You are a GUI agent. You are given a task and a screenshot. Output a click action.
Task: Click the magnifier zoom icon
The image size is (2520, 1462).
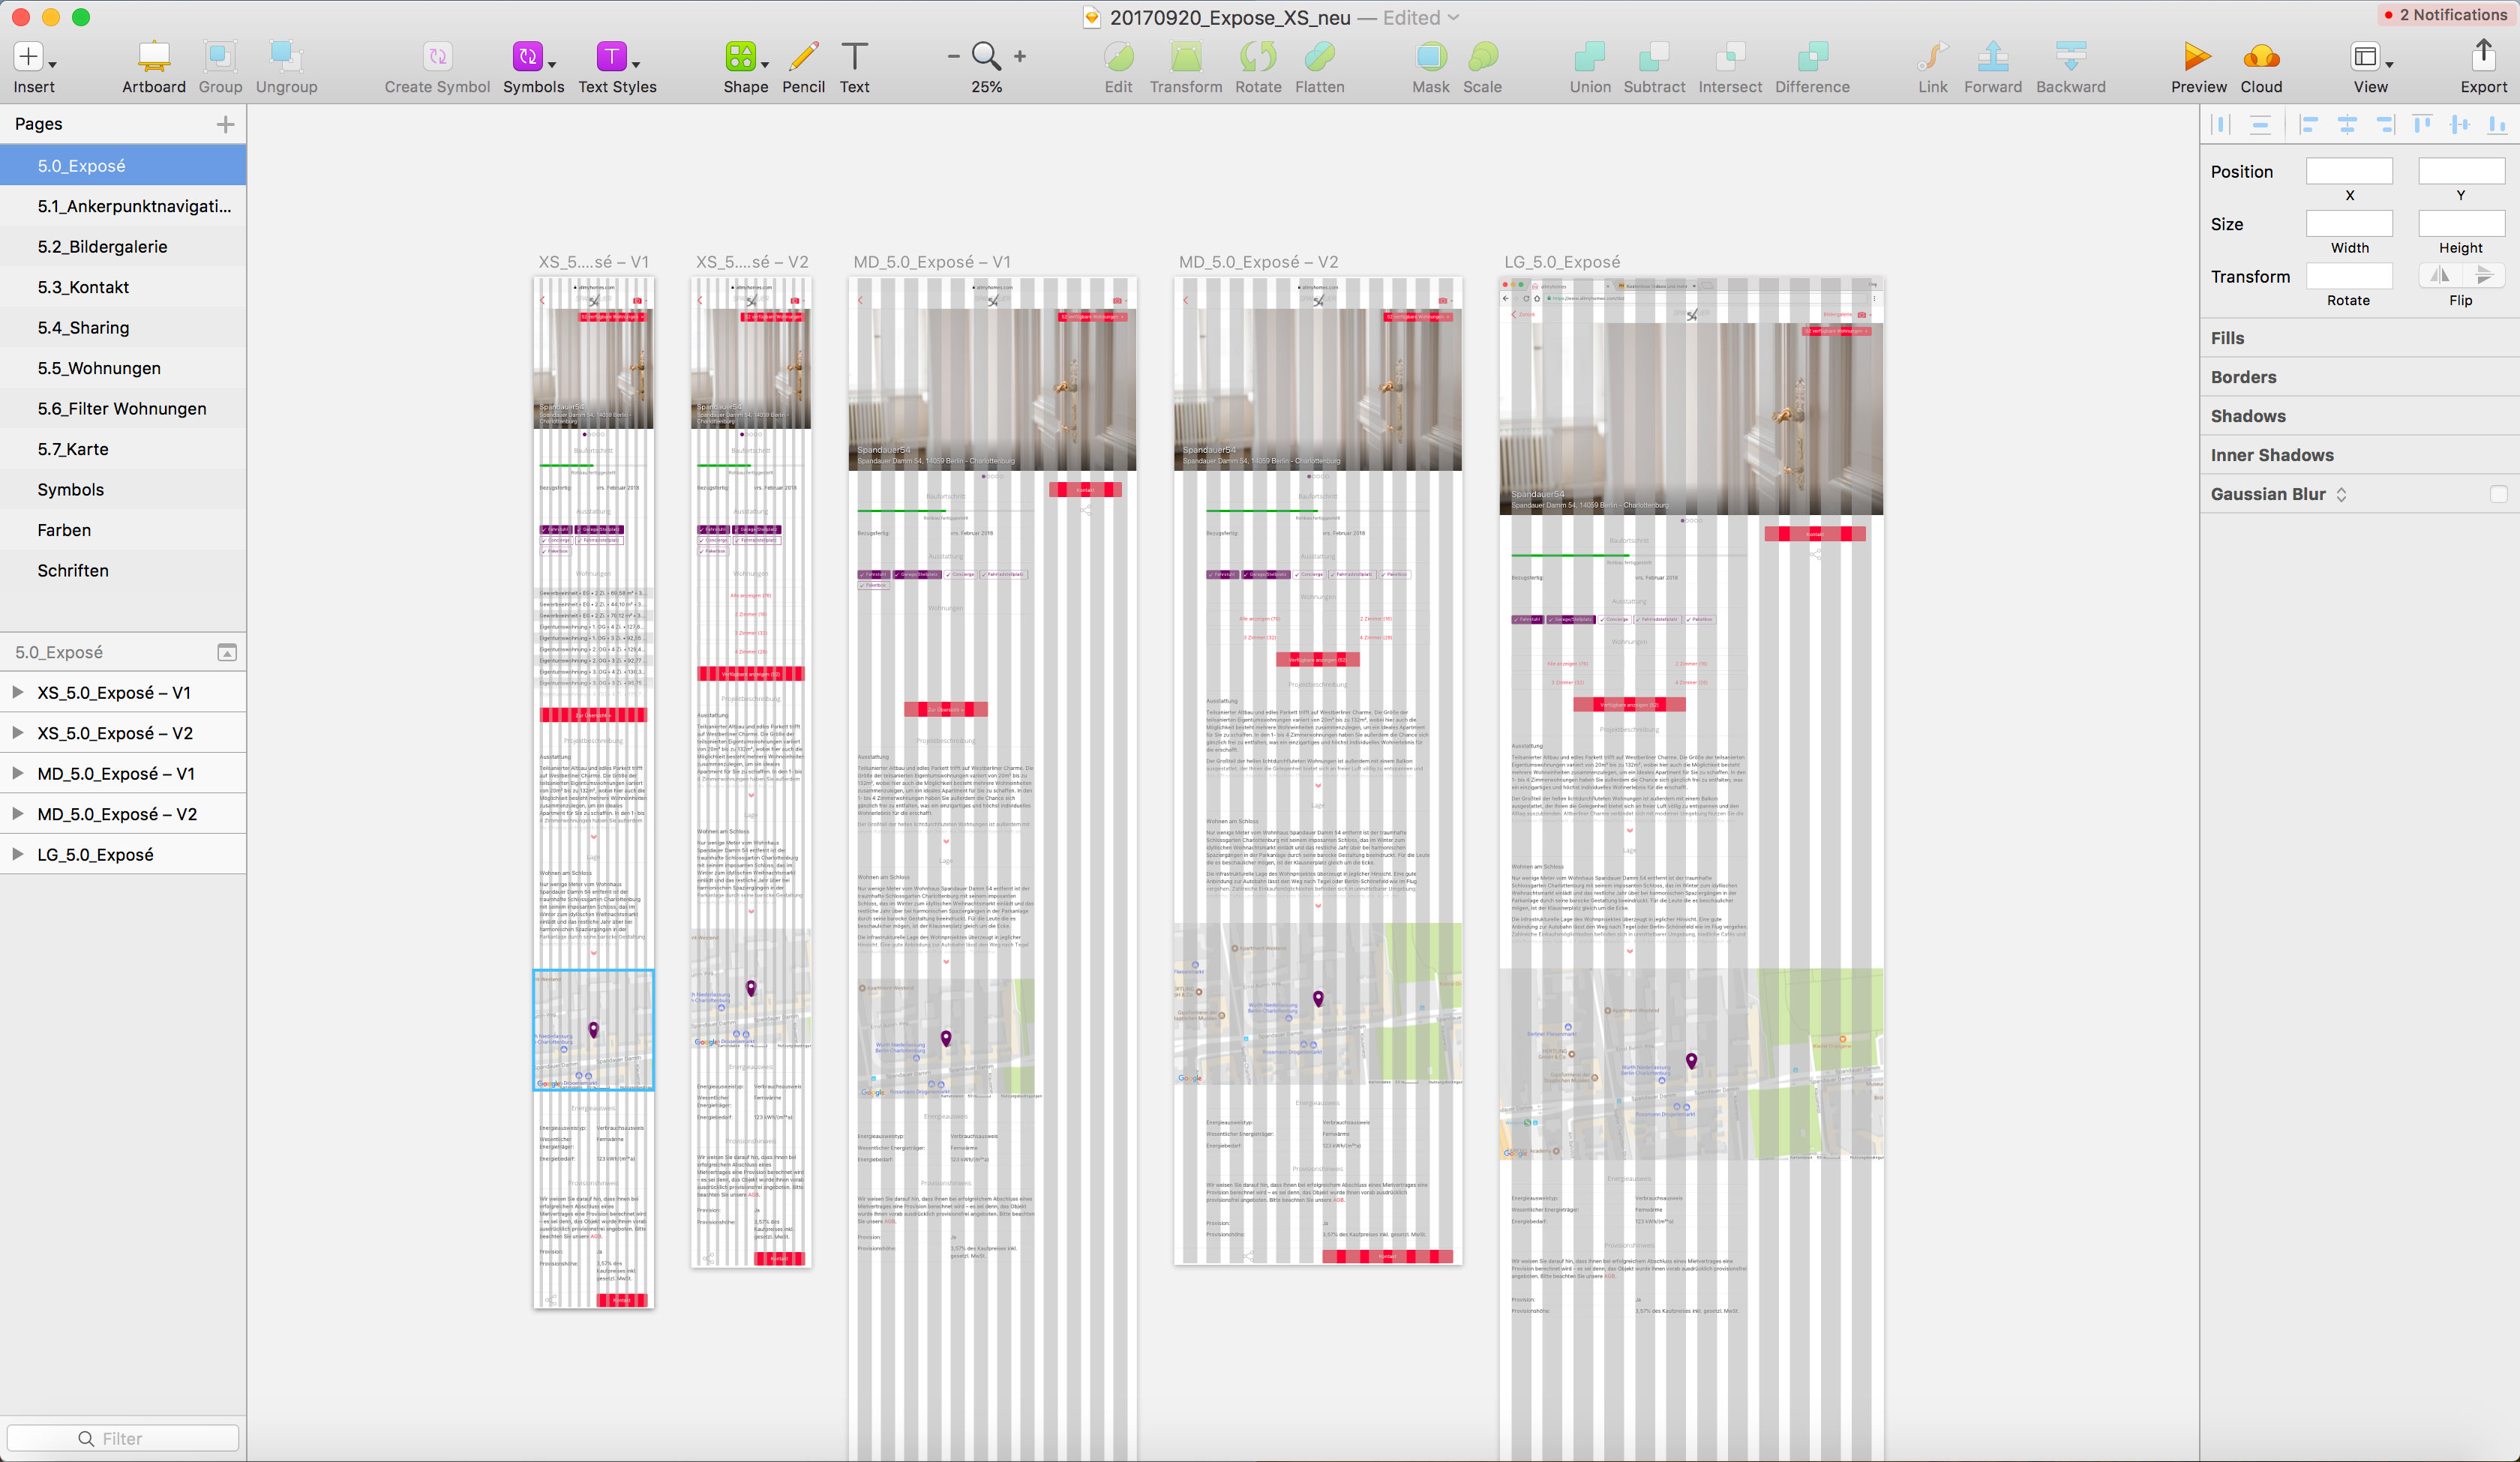tap(986, 56)
